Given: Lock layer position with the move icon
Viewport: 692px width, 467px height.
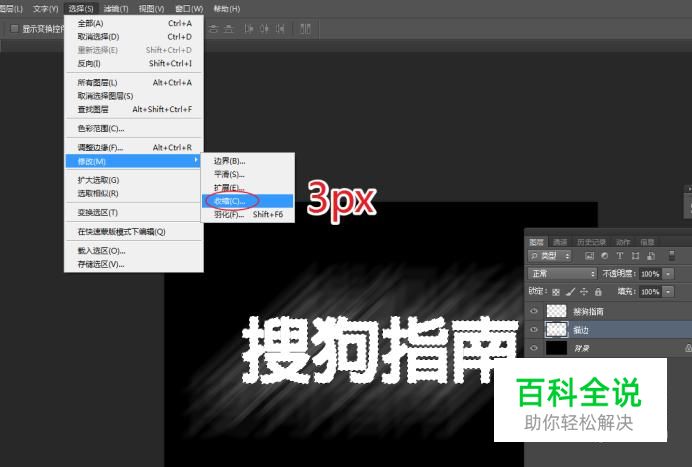Looking at the screenshot, I should coord(584,292).
